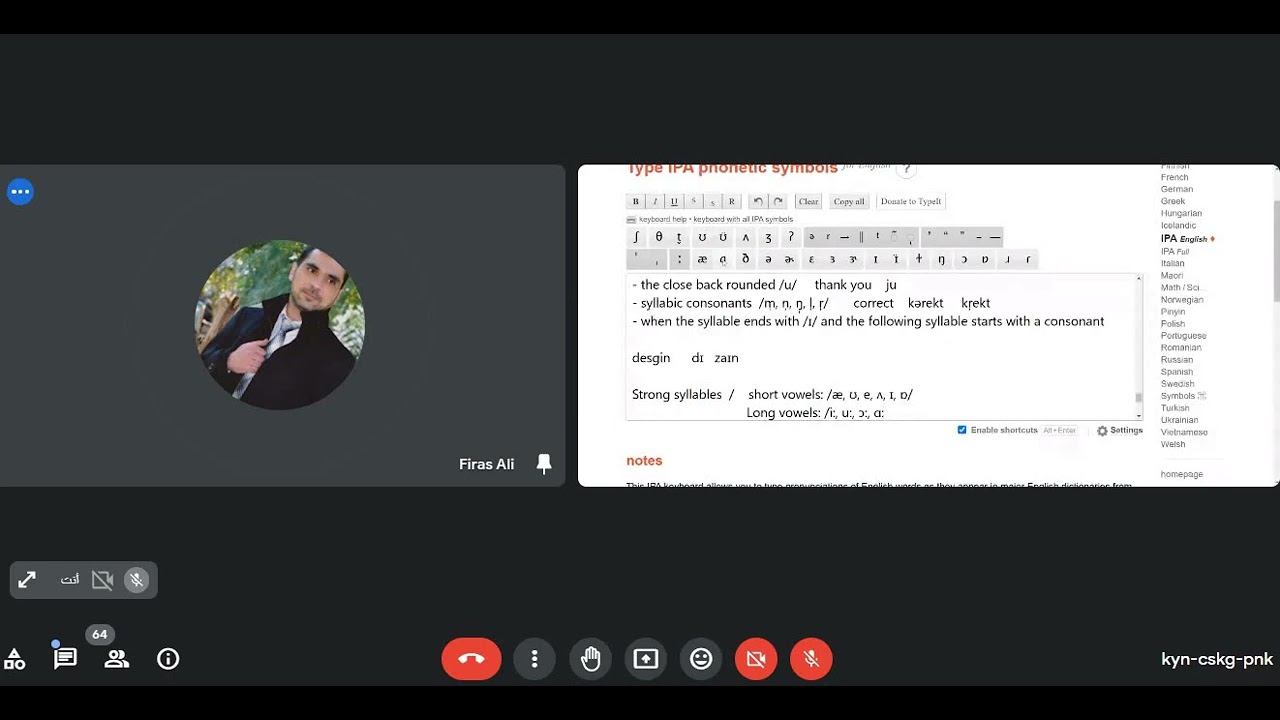
Task: Switch to the Turkish keyboard
Action: [1175, 408]
